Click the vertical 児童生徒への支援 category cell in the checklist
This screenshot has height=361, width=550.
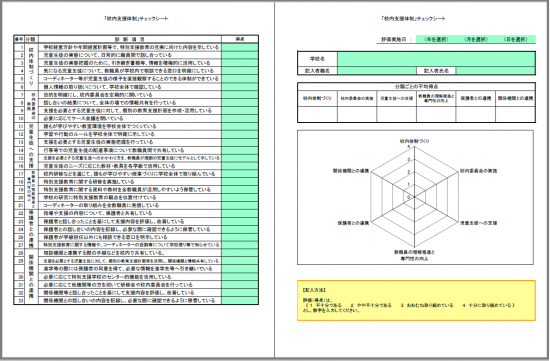31,146
